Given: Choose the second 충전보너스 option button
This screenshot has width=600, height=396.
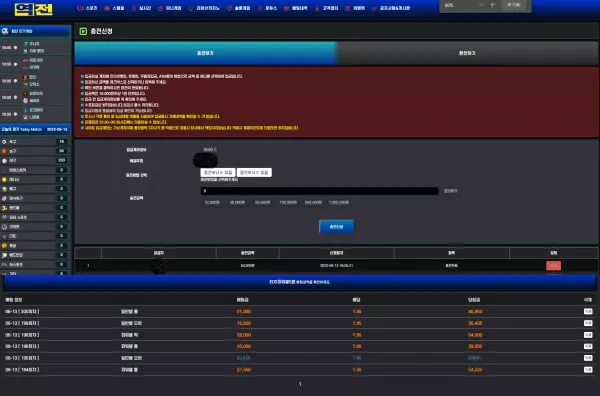Looking at the screenshot, I should pos(254,173).
